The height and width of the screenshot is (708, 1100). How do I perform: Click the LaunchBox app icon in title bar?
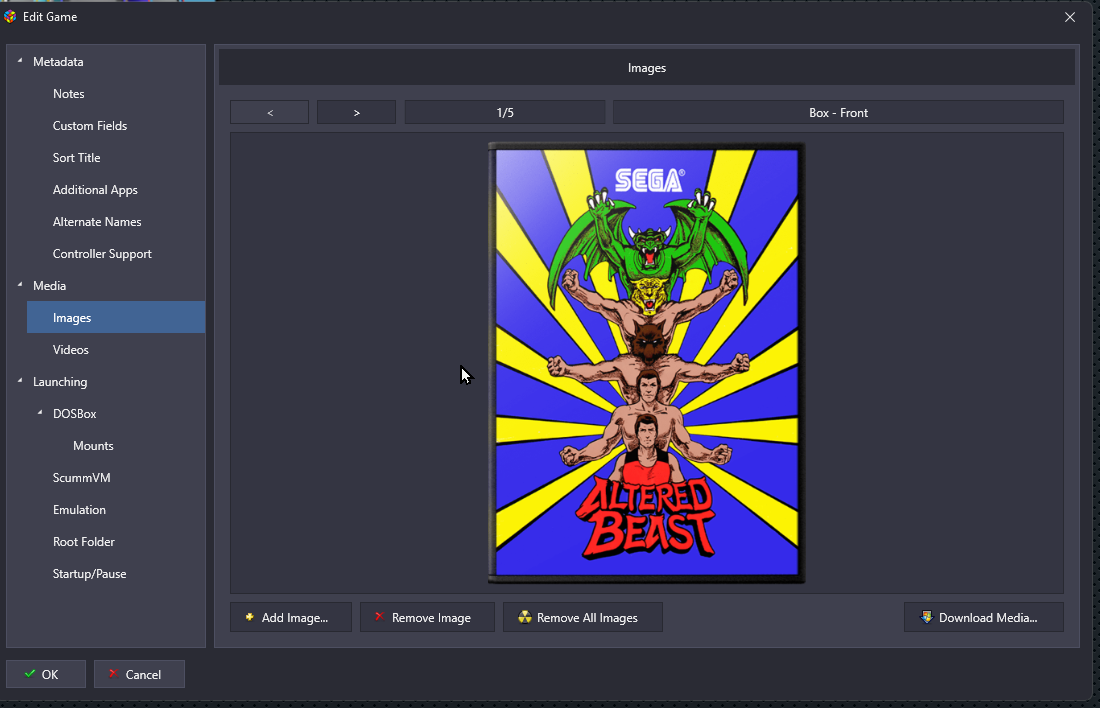point(10,17)
